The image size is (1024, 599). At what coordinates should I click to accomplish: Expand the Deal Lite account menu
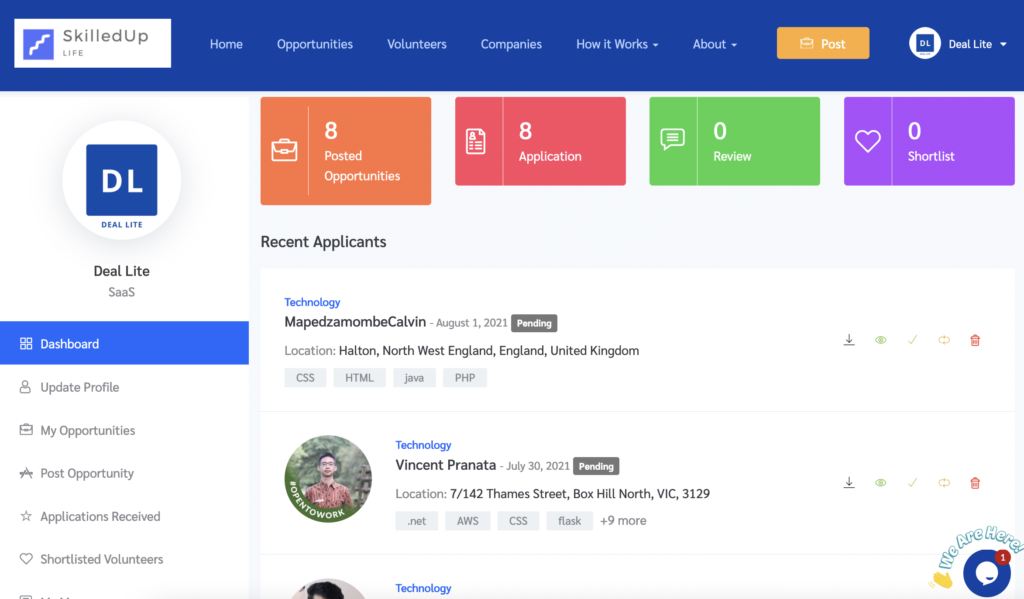[958, 43]
